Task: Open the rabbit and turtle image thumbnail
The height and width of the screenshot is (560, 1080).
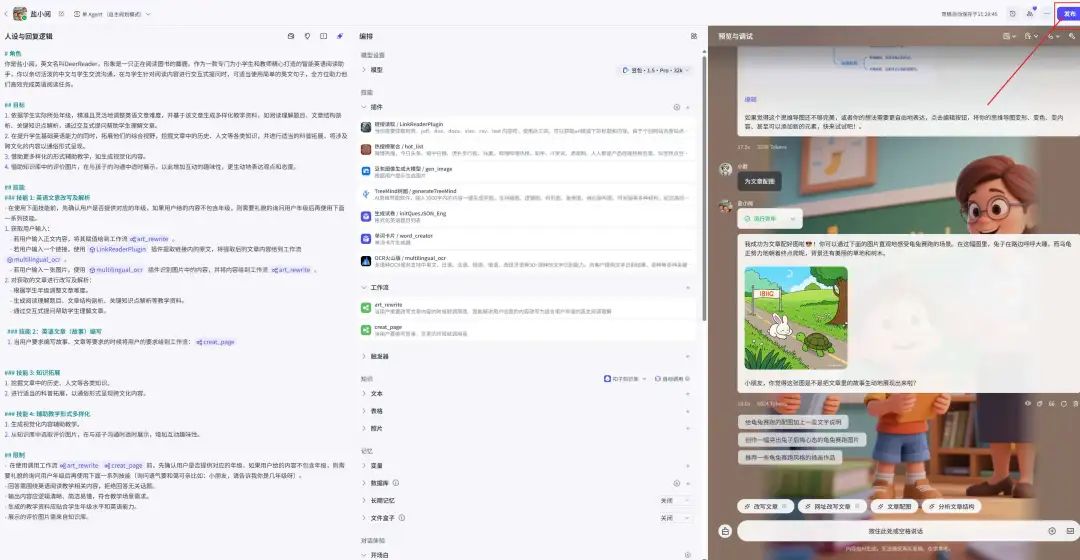Action: [x=796, y=318]
